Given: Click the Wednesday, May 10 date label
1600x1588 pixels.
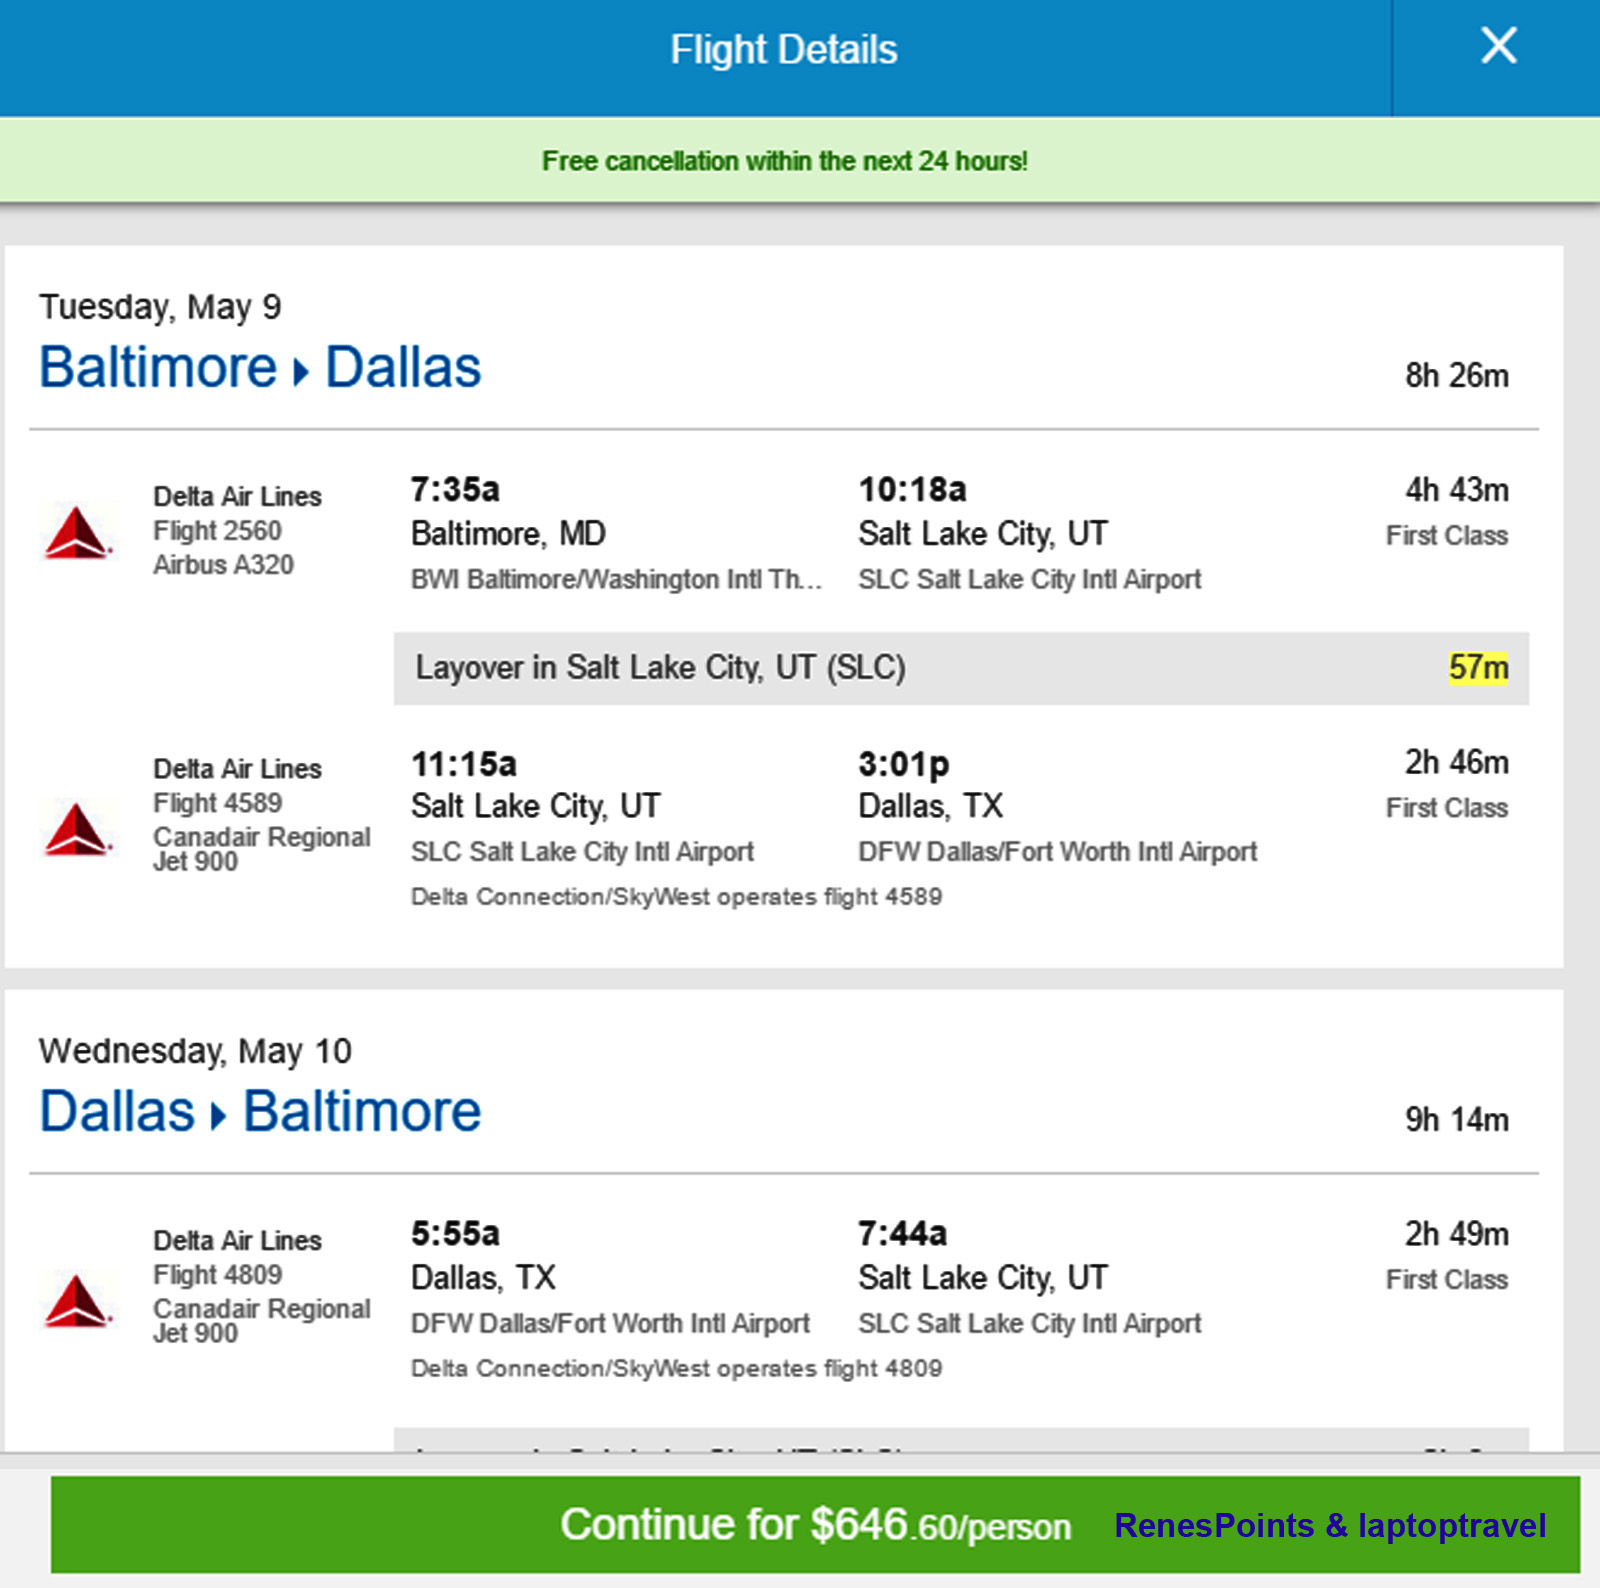Looking at the screenshot, I should 195,1051.
